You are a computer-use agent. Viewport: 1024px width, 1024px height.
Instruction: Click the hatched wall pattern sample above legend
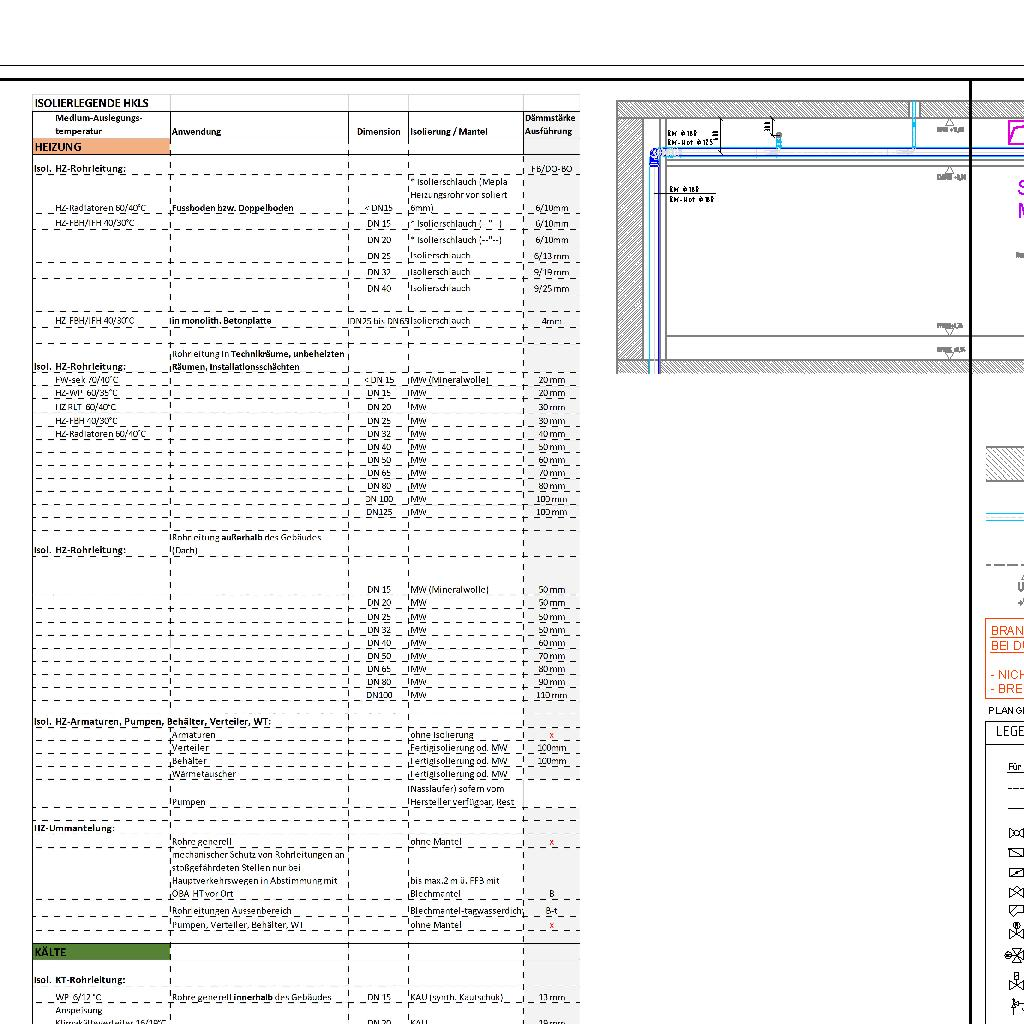1004,464
